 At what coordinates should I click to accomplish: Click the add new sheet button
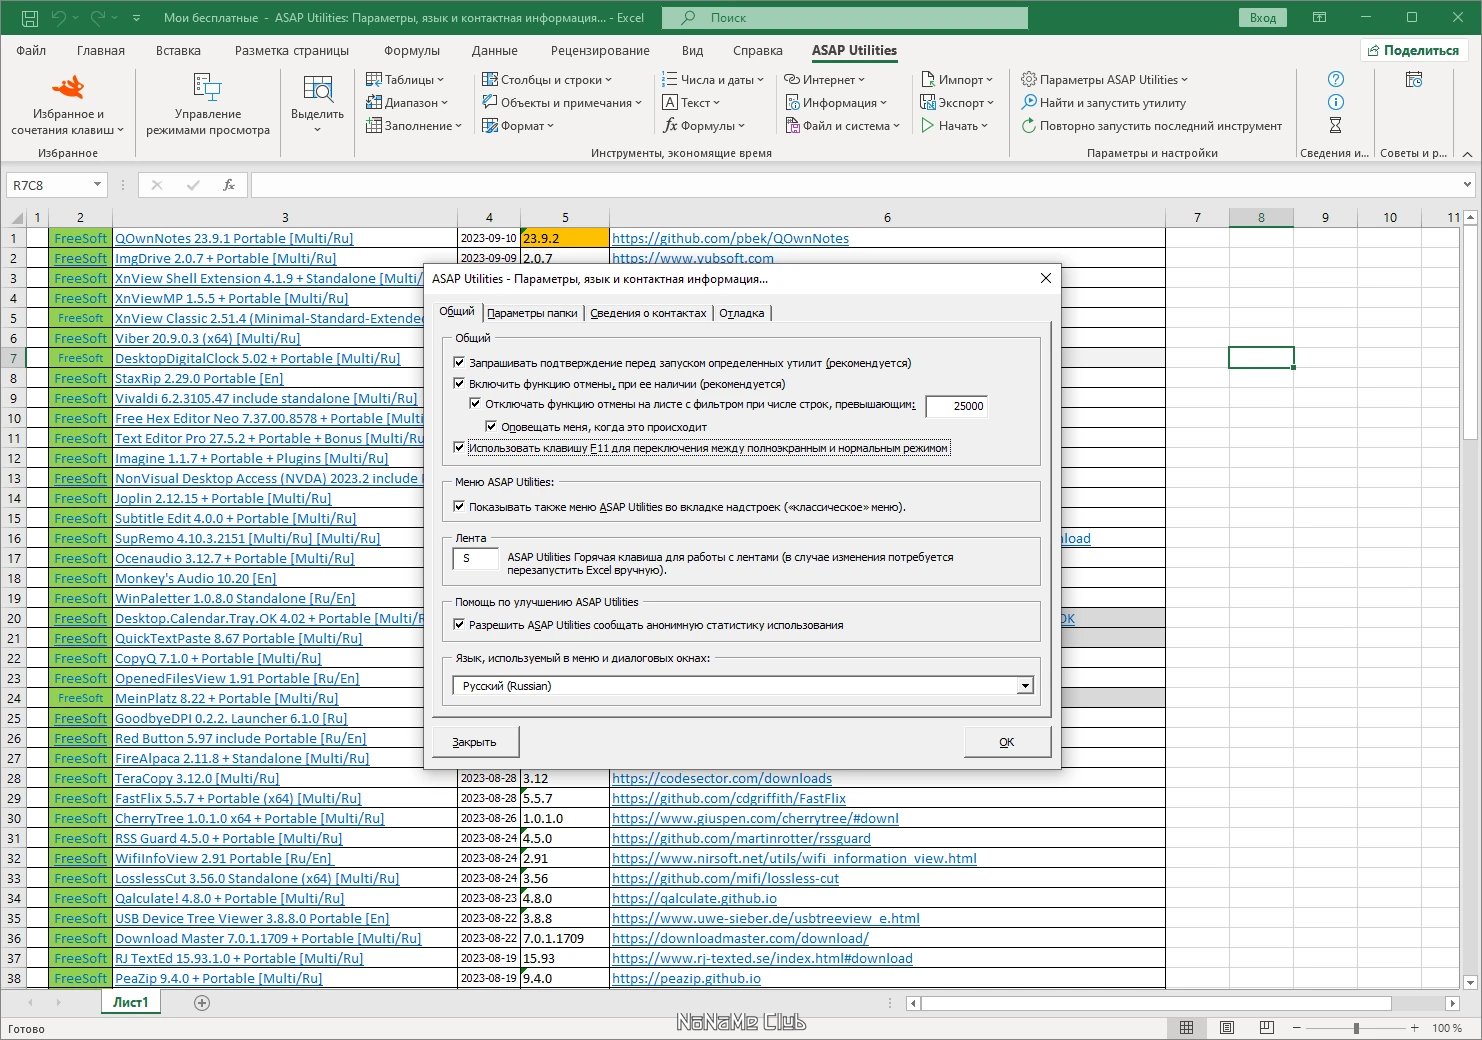pyautogui.click(x=202, y=1003)
